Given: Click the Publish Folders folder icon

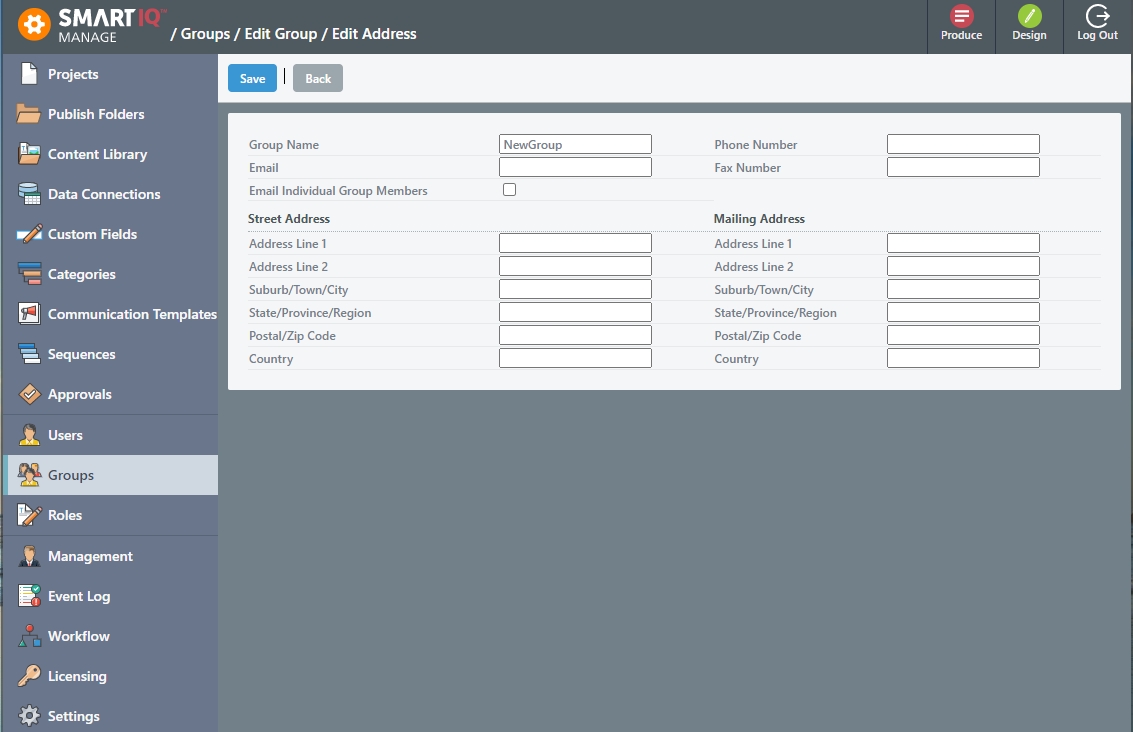Looking at the screenshot, I should pos(29,114).
